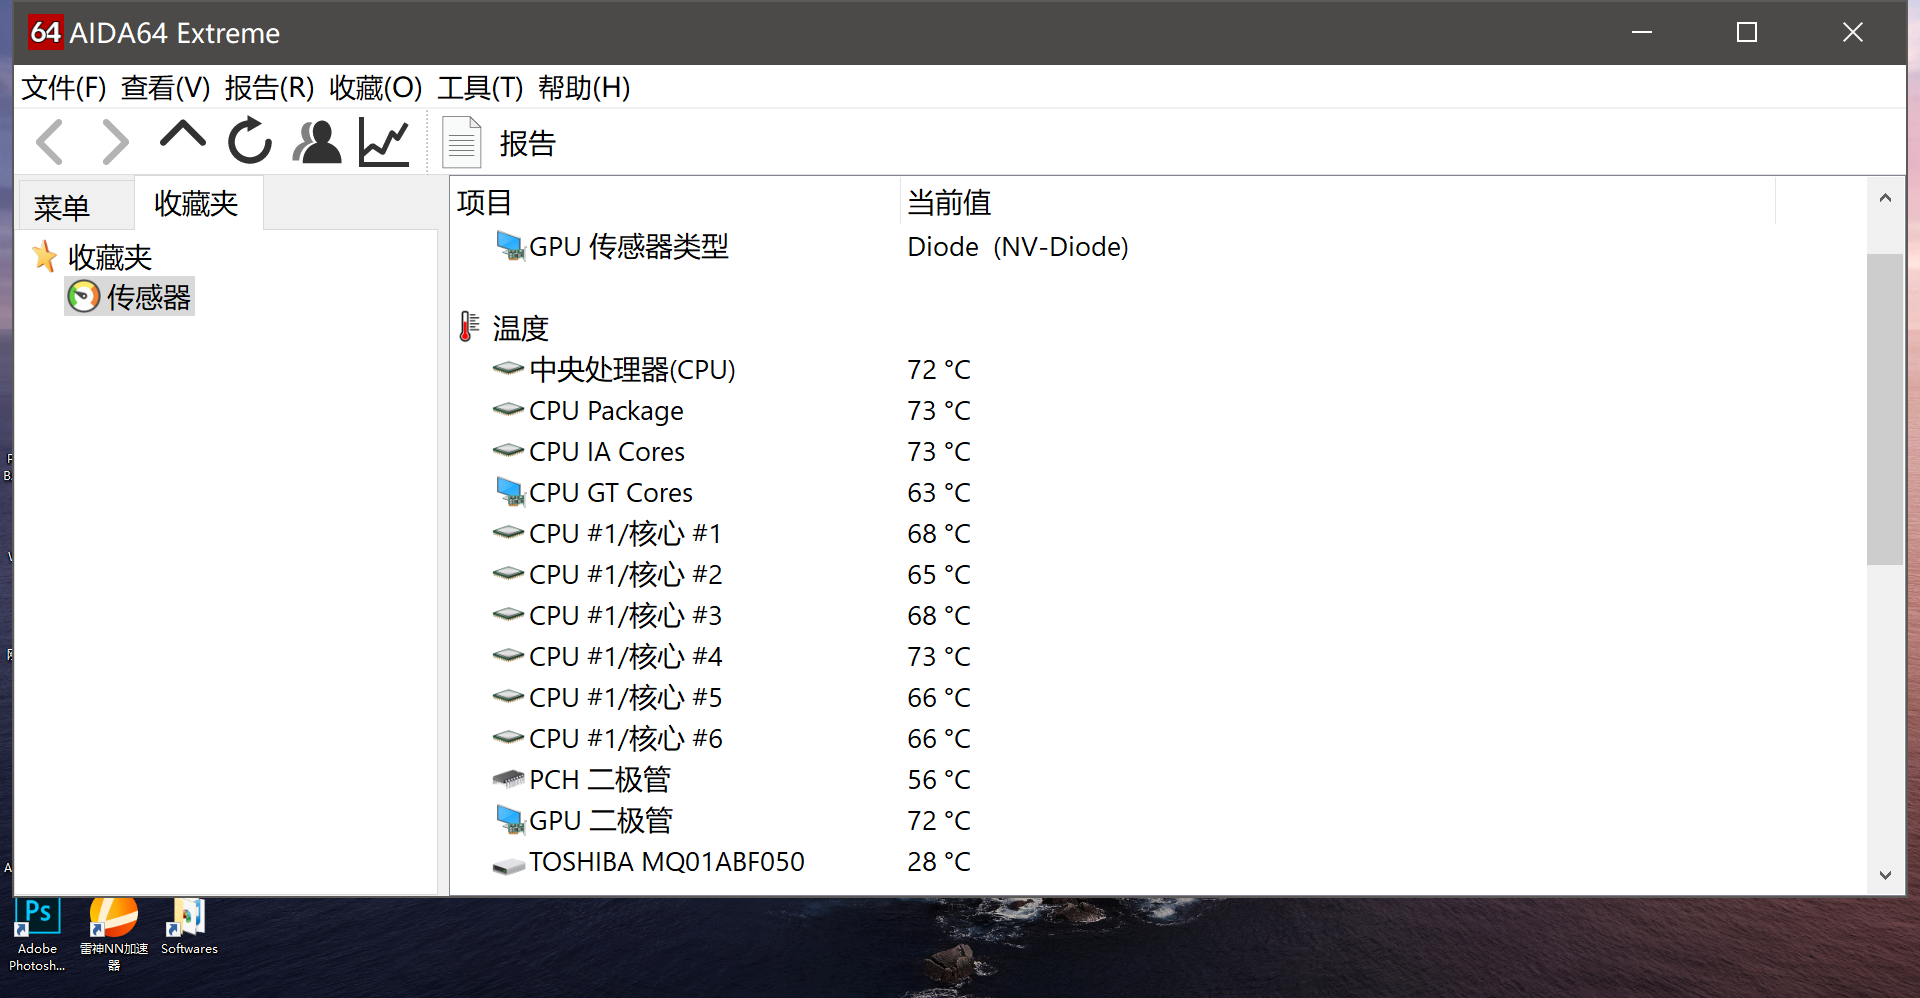Select the CPU Package row

[1158, 410]
